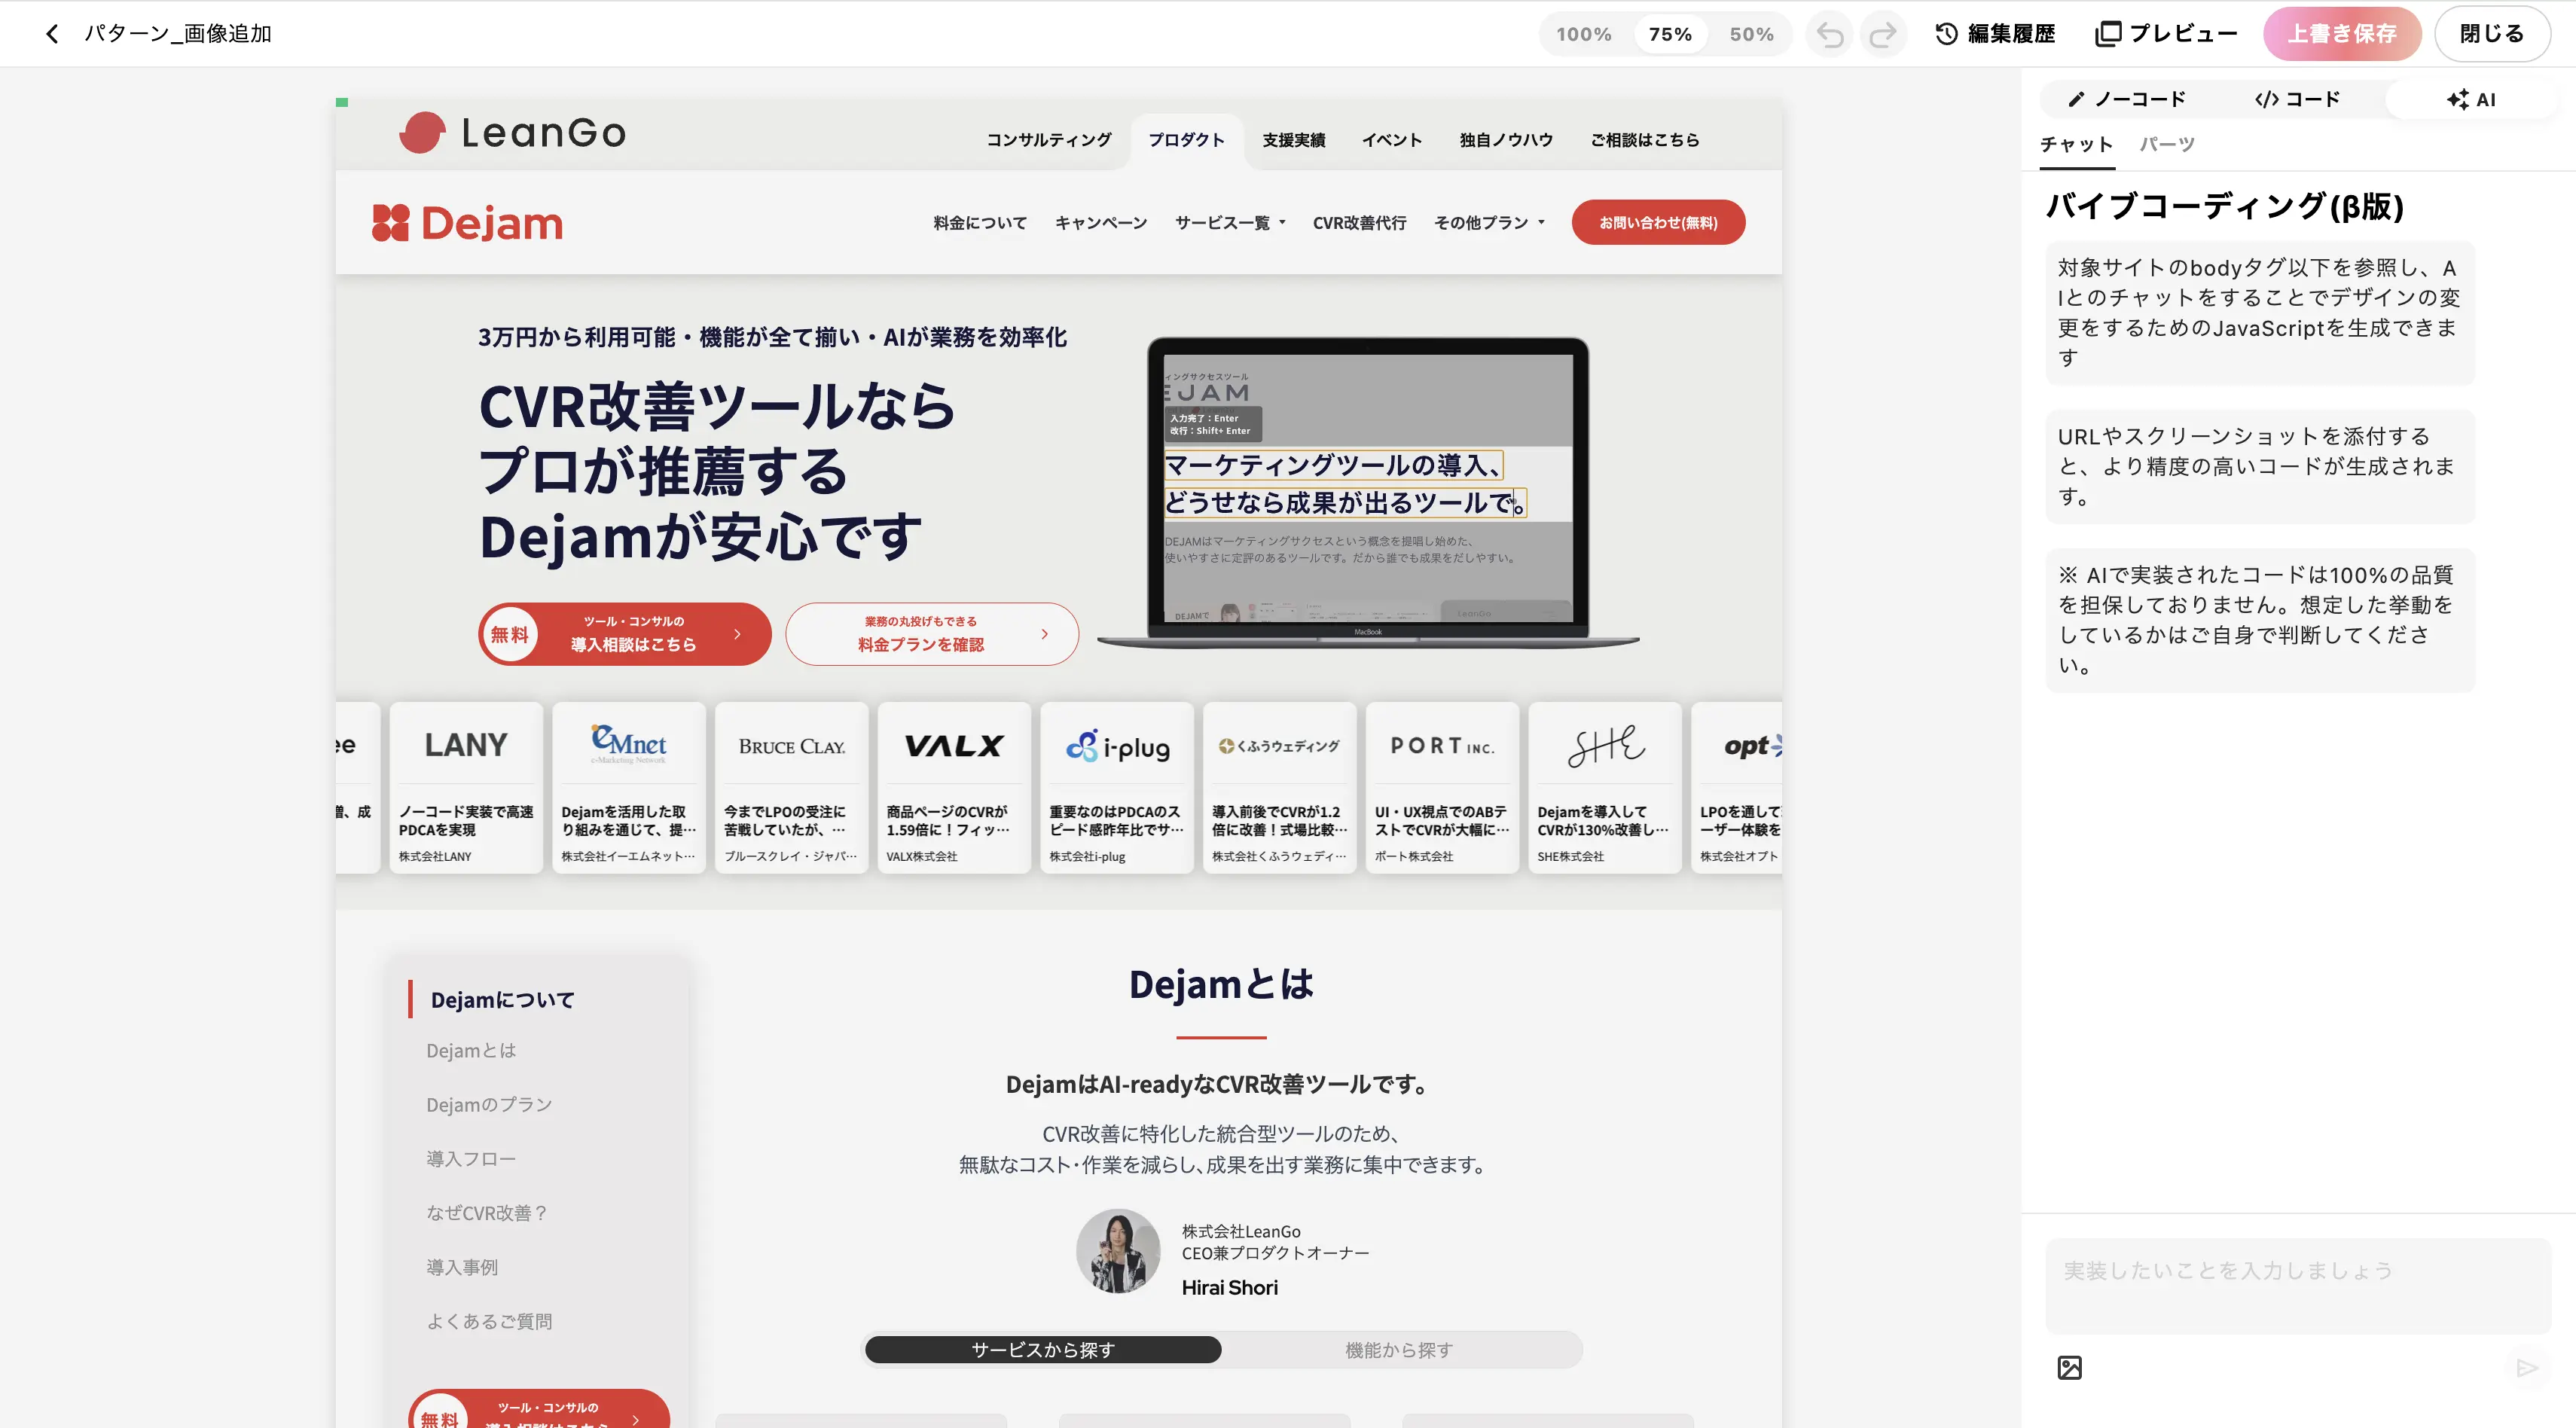Set zoom level to 50%
The width and height of the screenshot is (2576, 1428).
click(1751, 34)
